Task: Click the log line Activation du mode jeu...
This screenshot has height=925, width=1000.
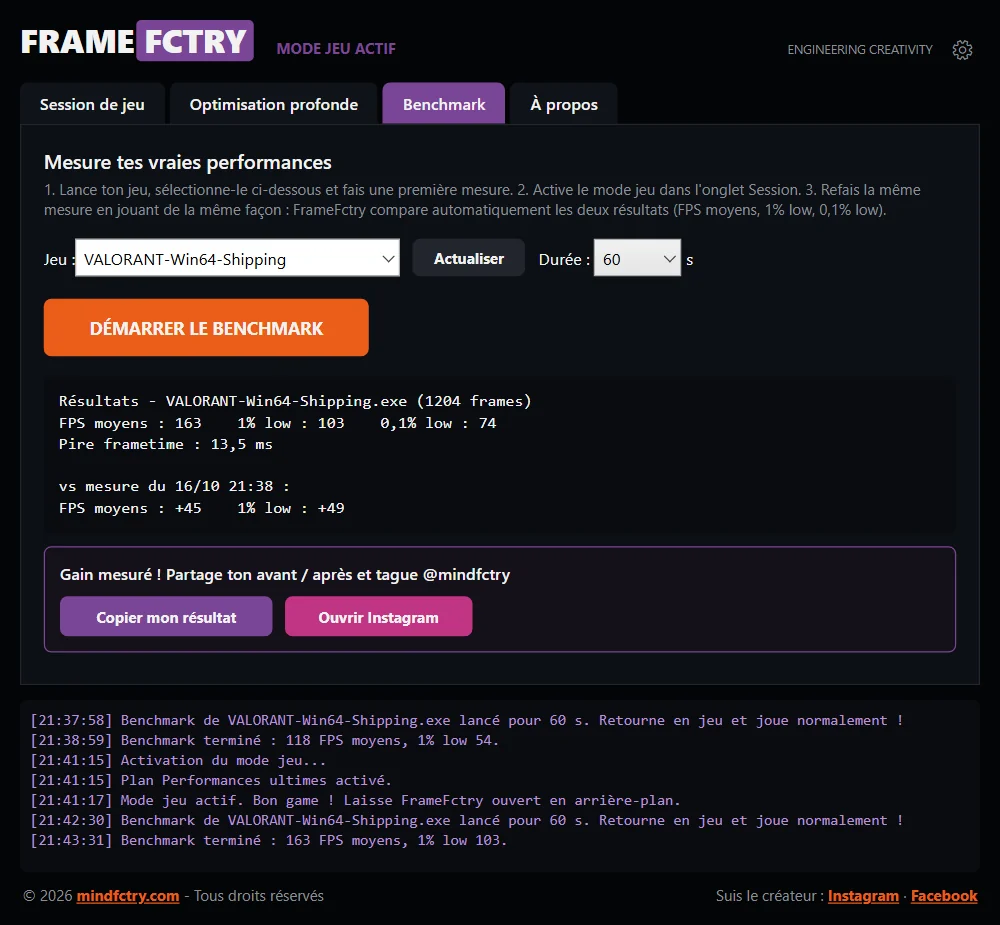Action: point(178,760)
